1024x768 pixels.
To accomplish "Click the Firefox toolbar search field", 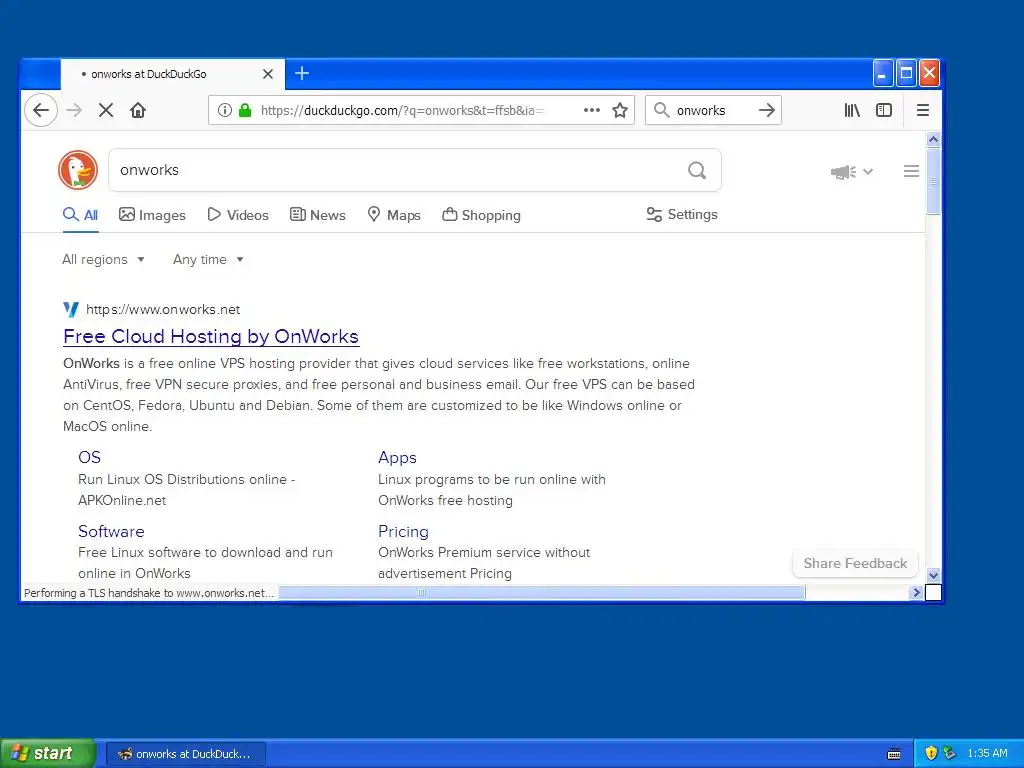I will click(712, 110).
